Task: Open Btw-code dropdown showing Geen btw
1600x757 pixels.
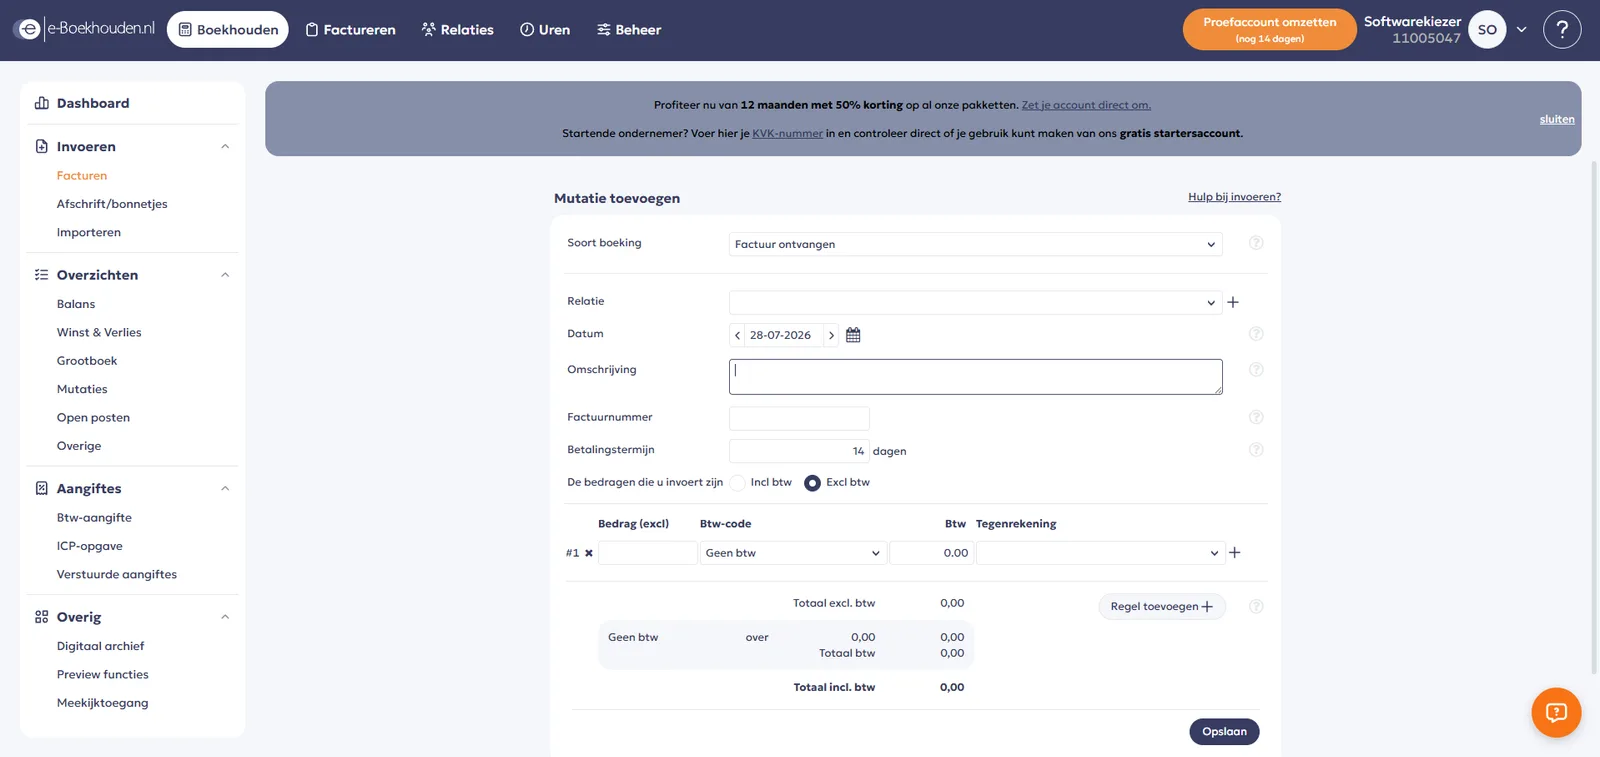Action: tap(793, 553)
